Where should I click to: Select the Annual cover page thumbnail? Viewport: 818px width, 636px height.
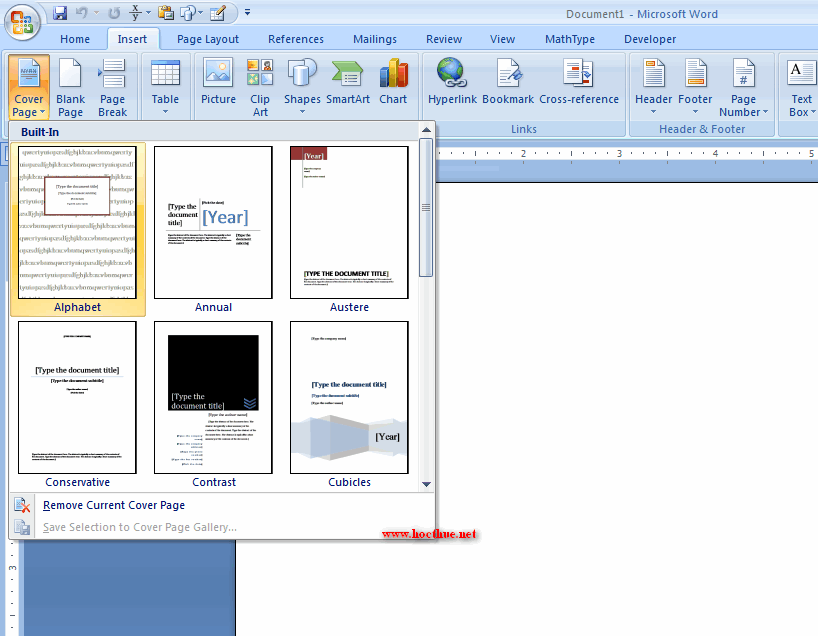(x=213, y=223)
